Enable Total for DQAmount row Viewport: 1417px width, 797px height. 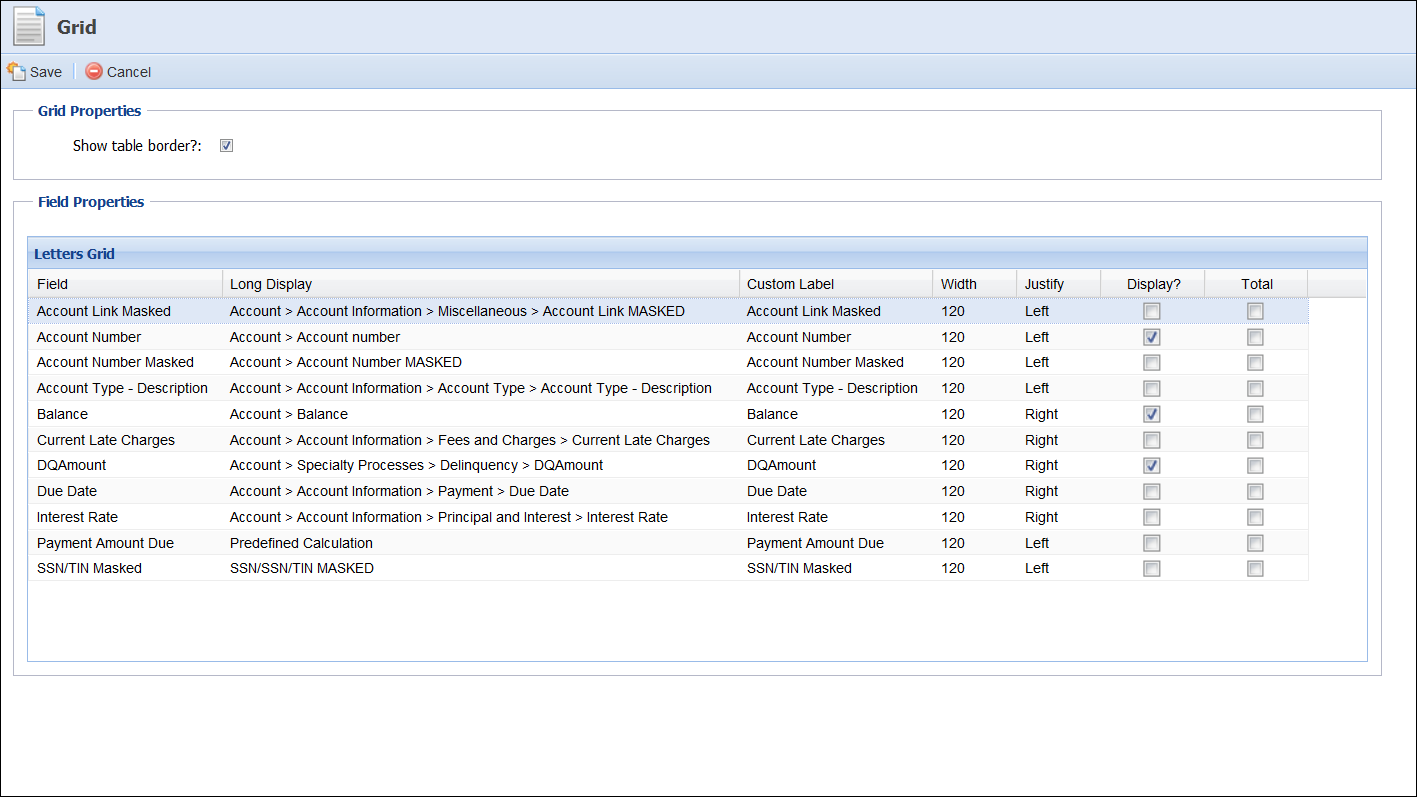[1255, 465]
